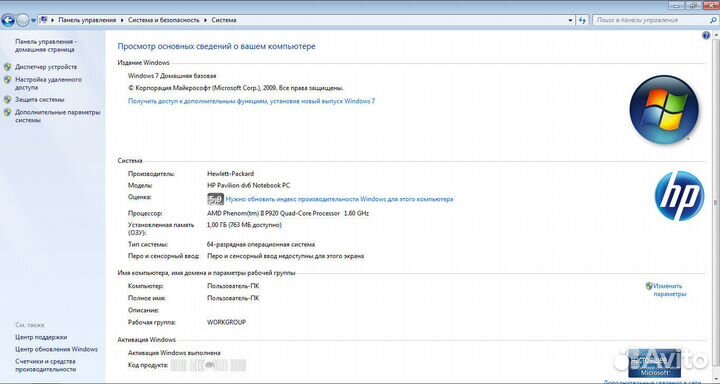720x384 pixels.
Task: Select Система и безопасность breadcrumb segment
Action: pyautogui.click(x=164, y=20)
